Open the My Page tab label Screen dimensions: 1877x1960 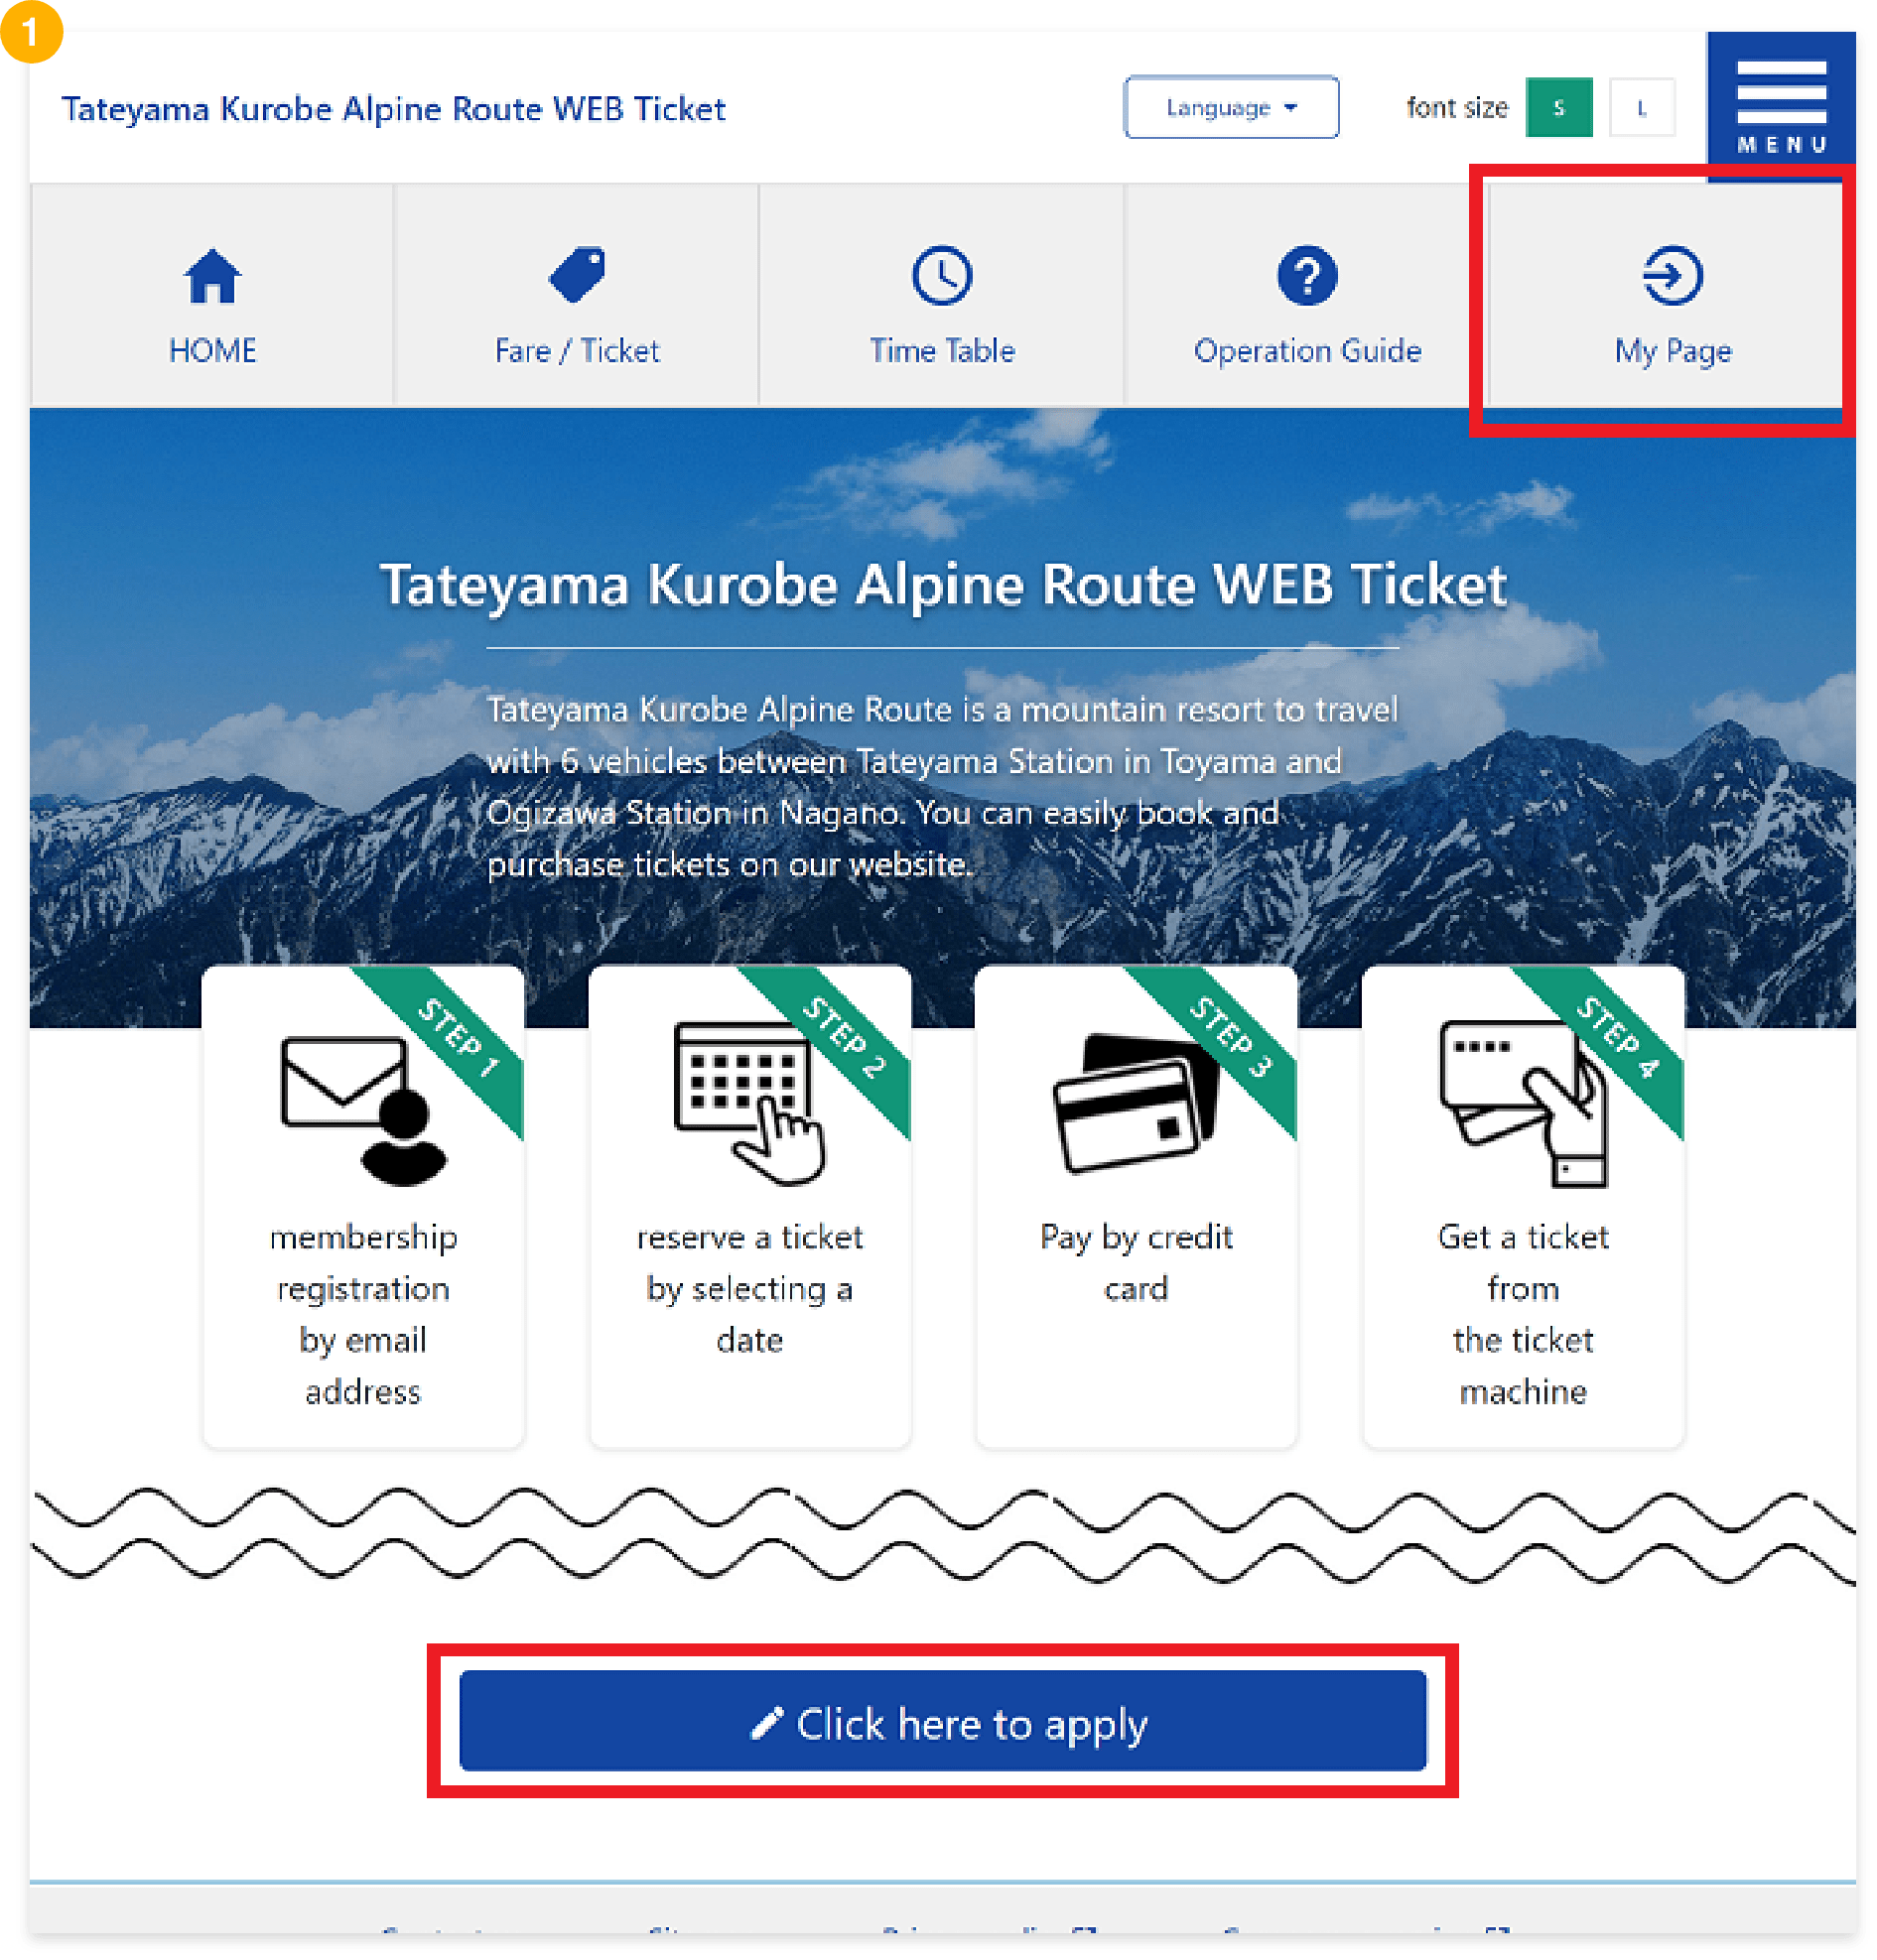coord(1671,352)
